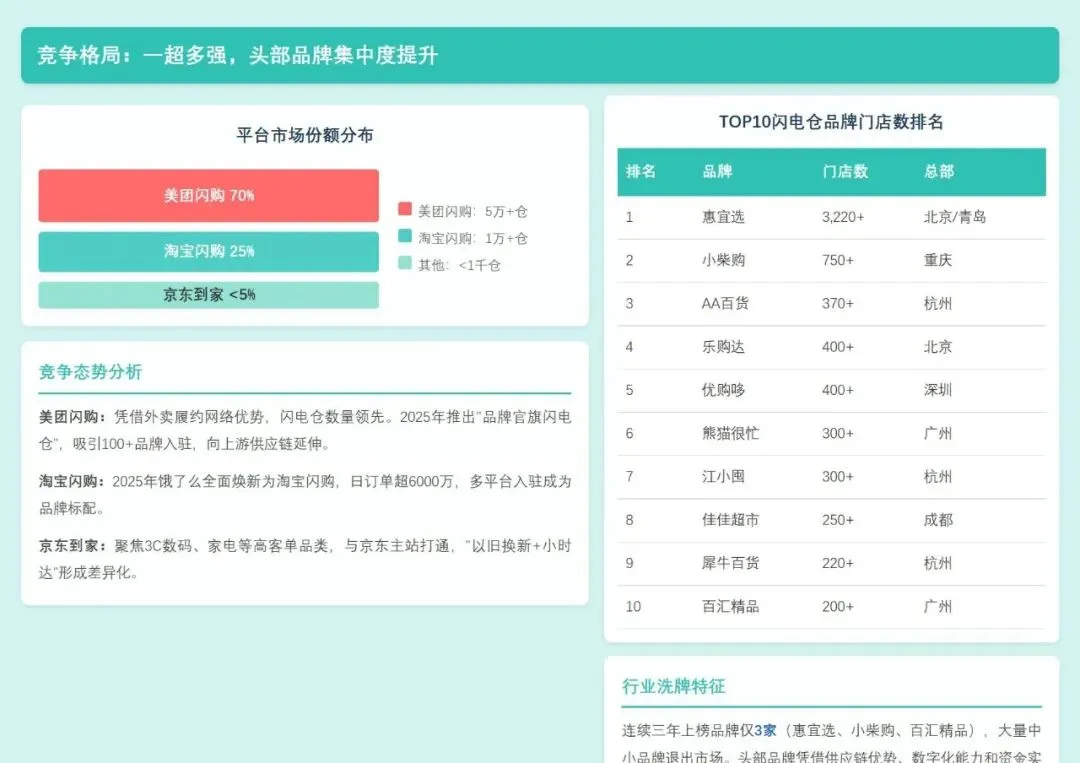Click the 平台市场份额分布 chart title

tap(305, 135)
